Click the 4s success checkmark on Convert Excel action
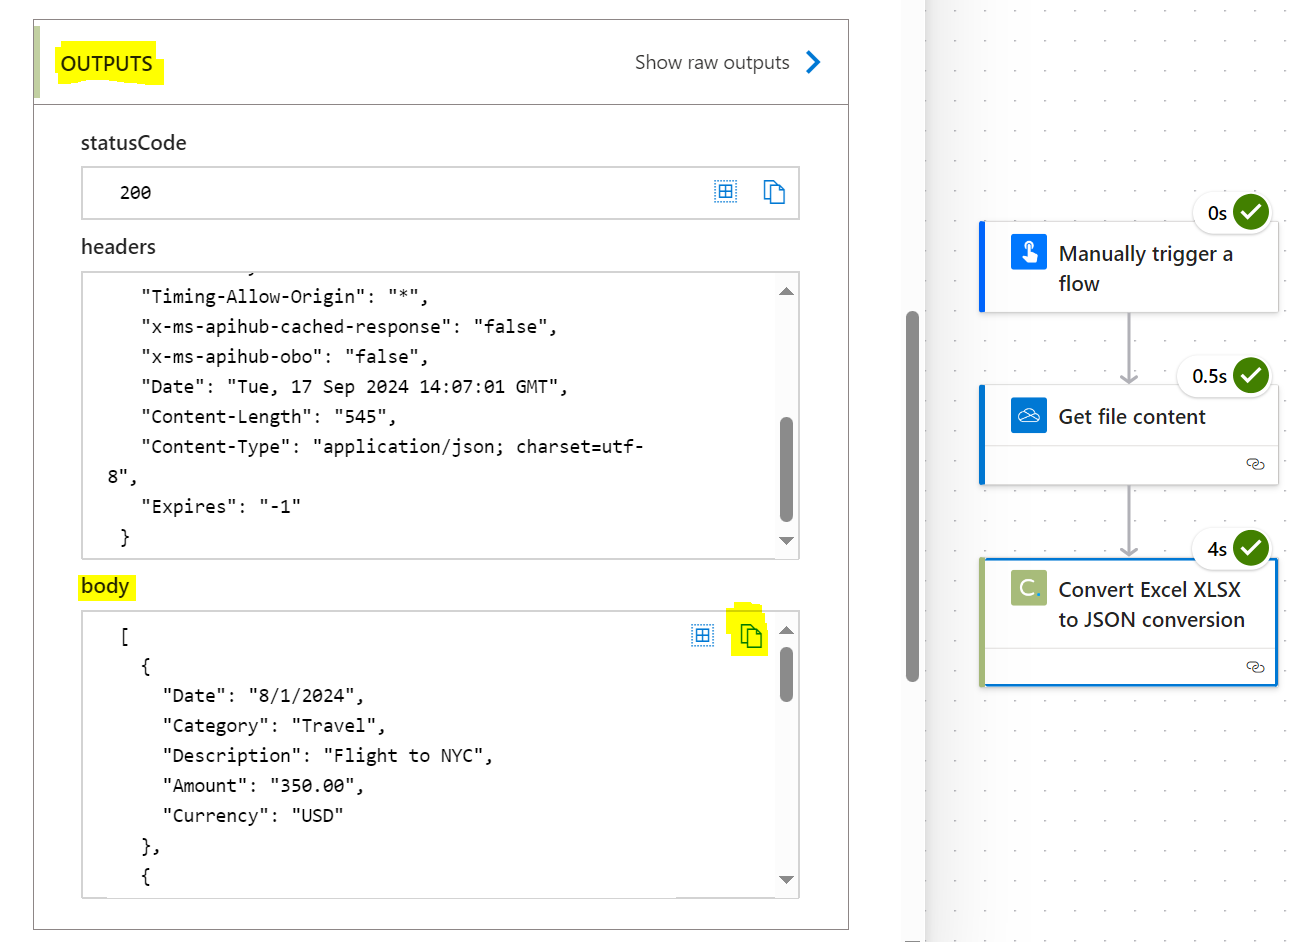 pos(1249,548)
